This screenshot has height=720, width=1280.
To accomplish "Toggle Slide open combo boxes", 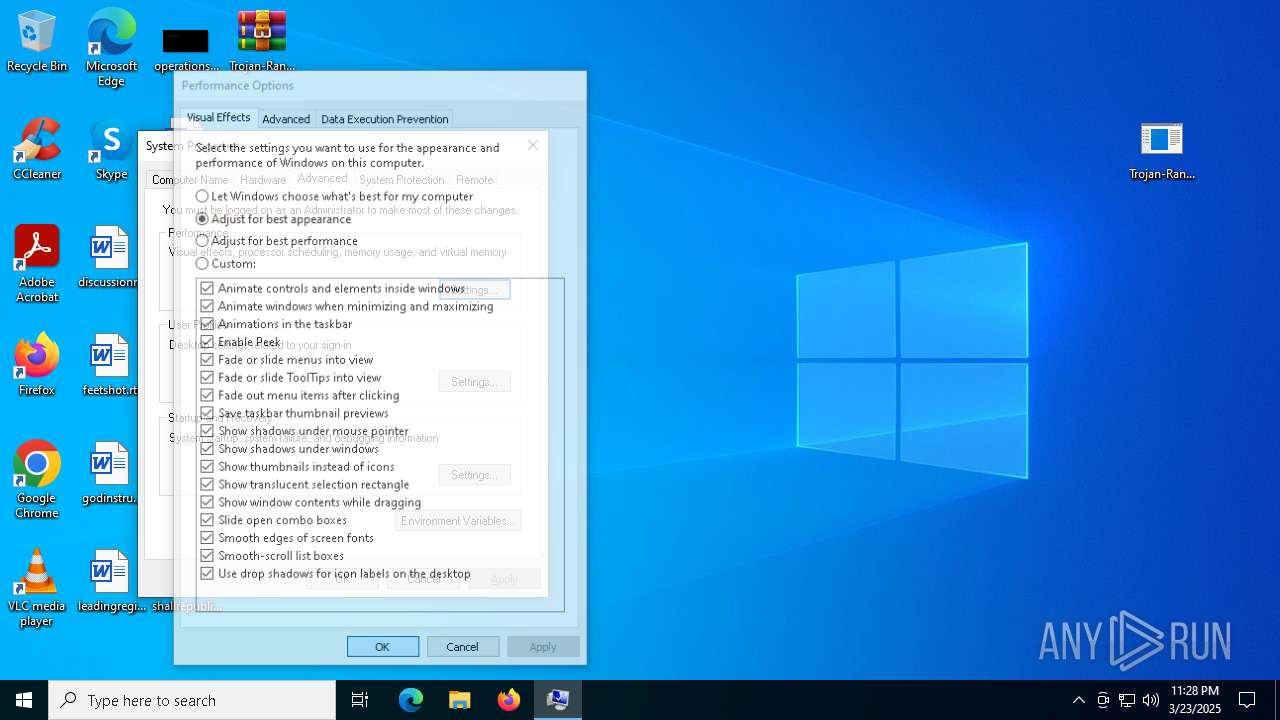I will 273,520.
